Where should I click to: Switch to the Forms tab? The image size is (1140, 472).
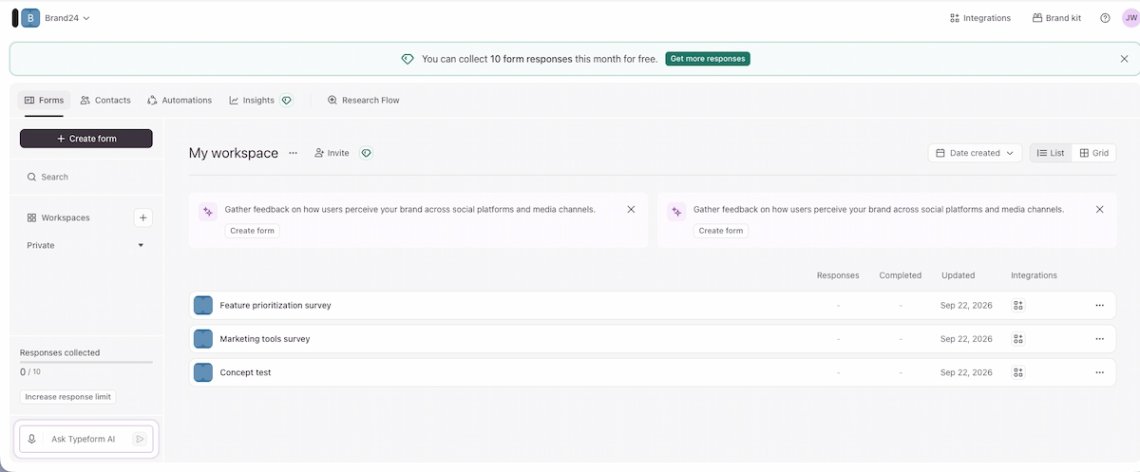point(44,100)
